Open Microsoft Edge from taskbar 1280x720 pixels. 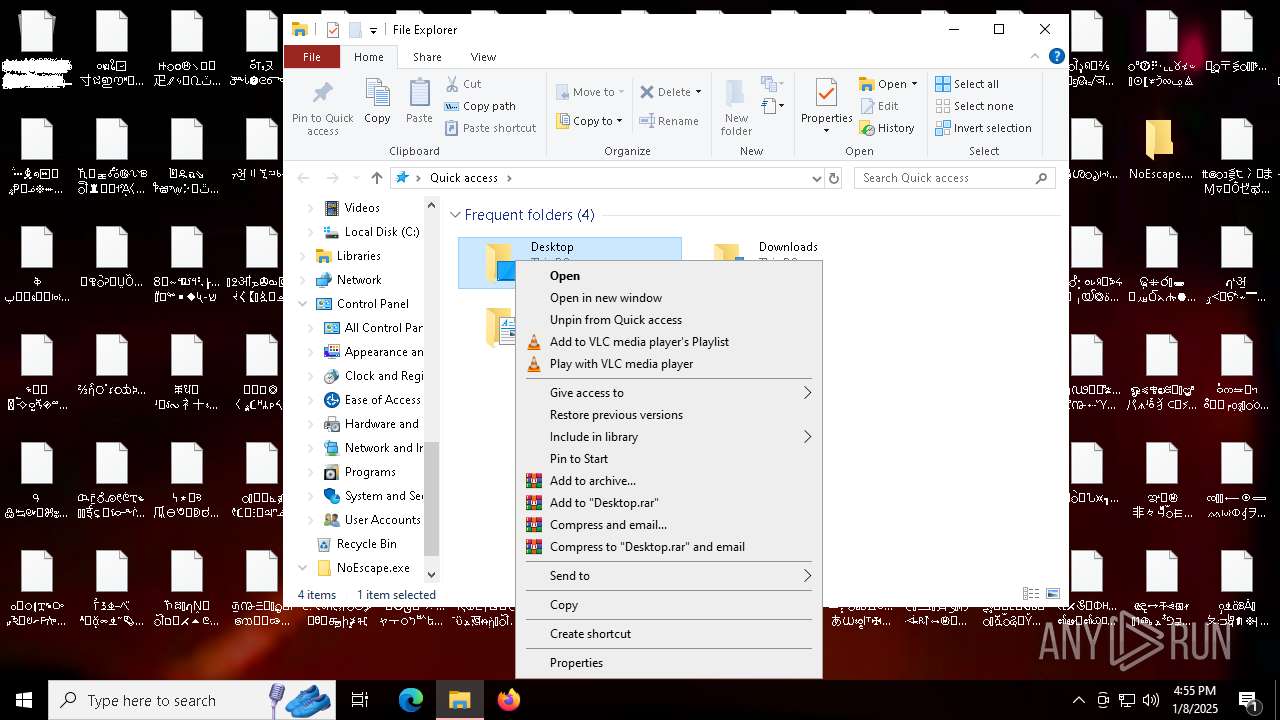(x=411, y=700)
